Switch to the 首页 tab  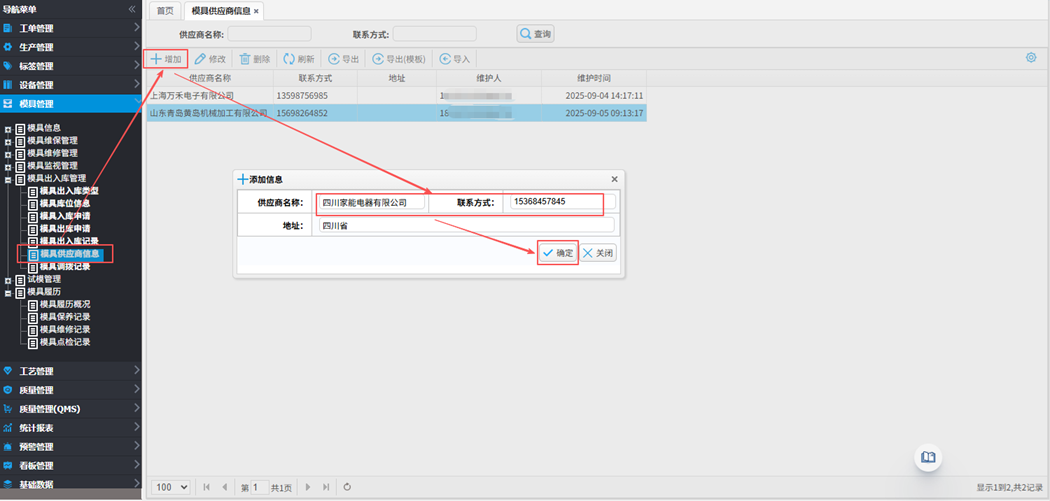pos(165,11)
